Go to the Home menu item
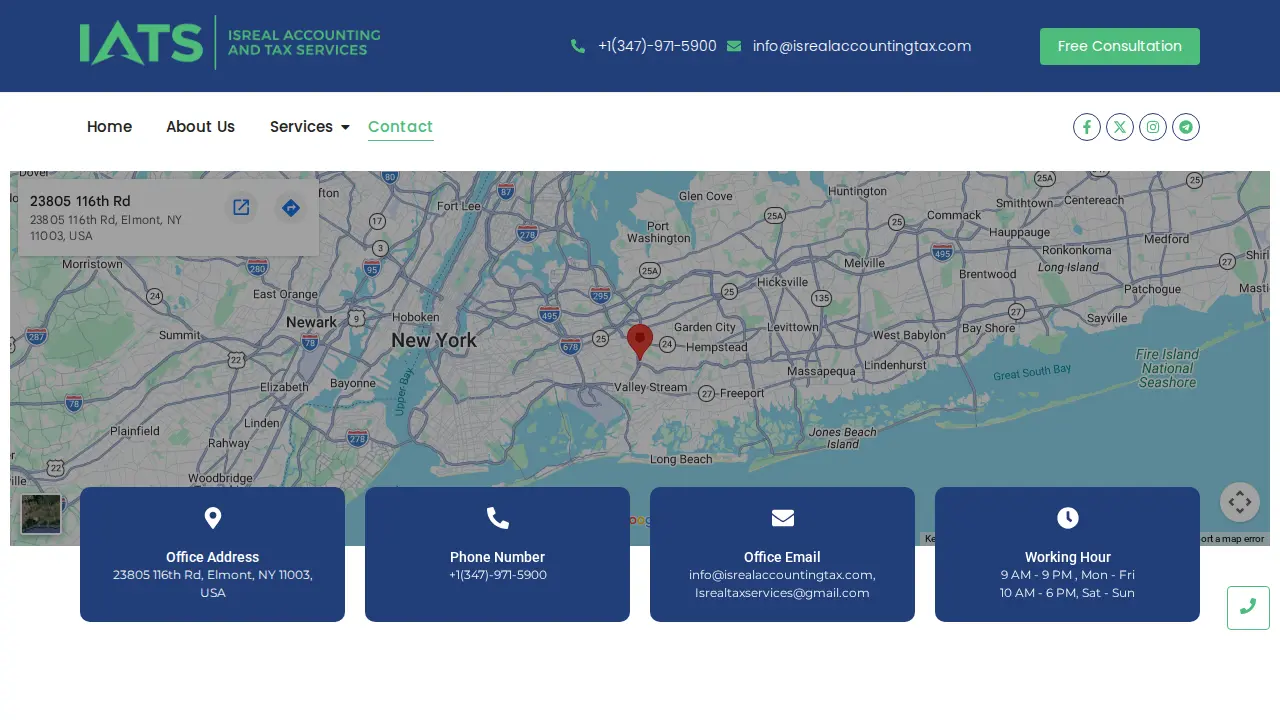 pyautogui.click(x=109, y=127)
